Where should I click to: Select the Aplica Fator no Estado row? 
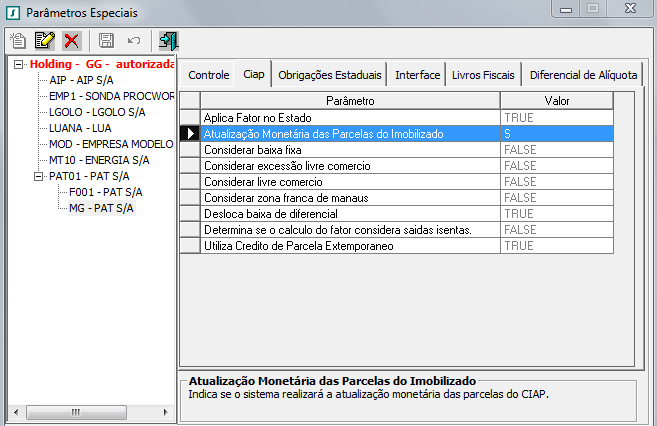pos(397,118)
